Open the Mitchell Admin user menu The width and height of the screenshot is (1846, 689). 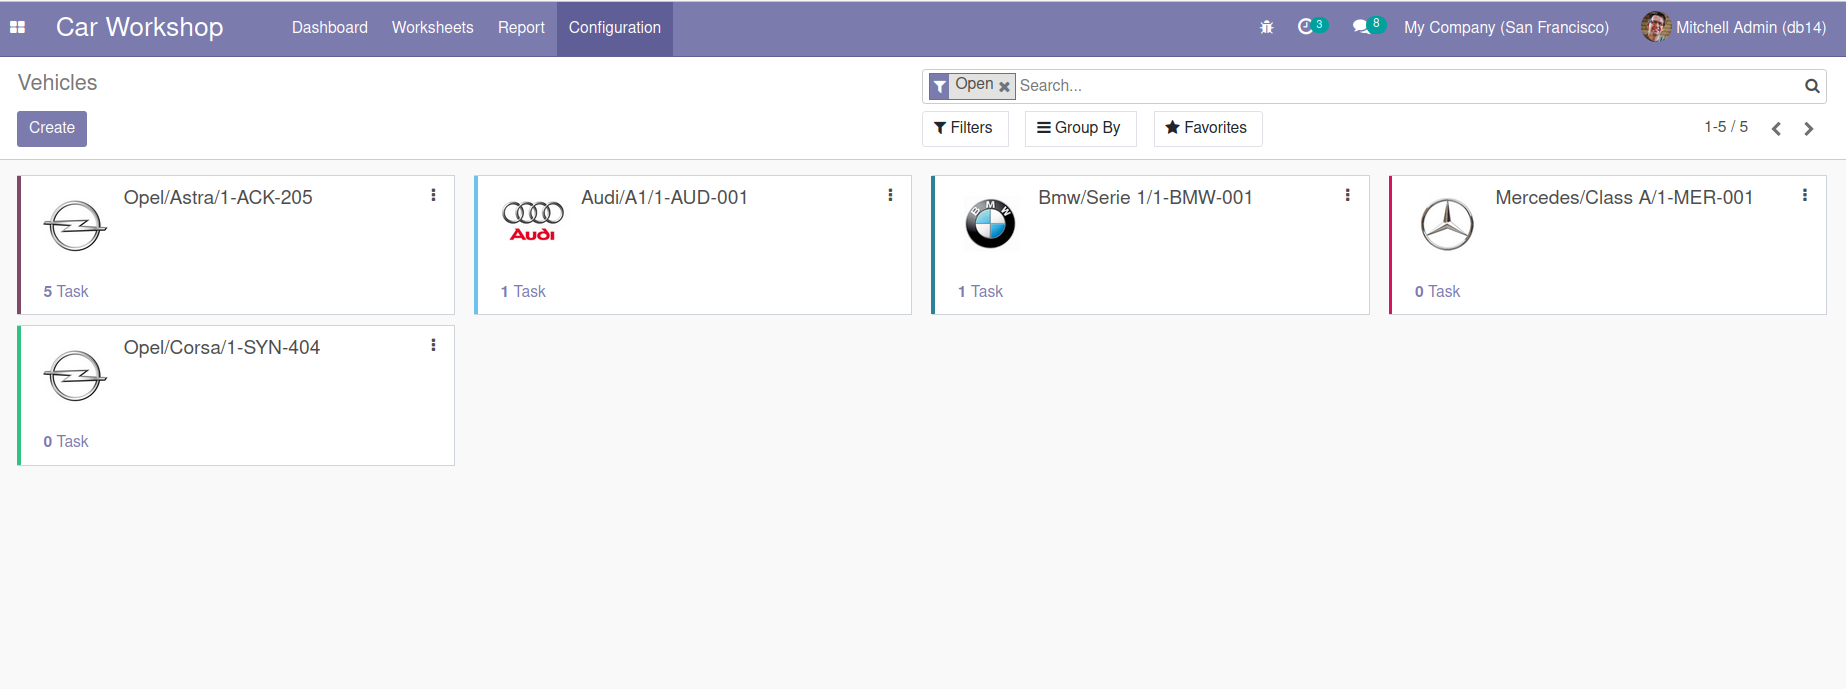click(1734, 27)
